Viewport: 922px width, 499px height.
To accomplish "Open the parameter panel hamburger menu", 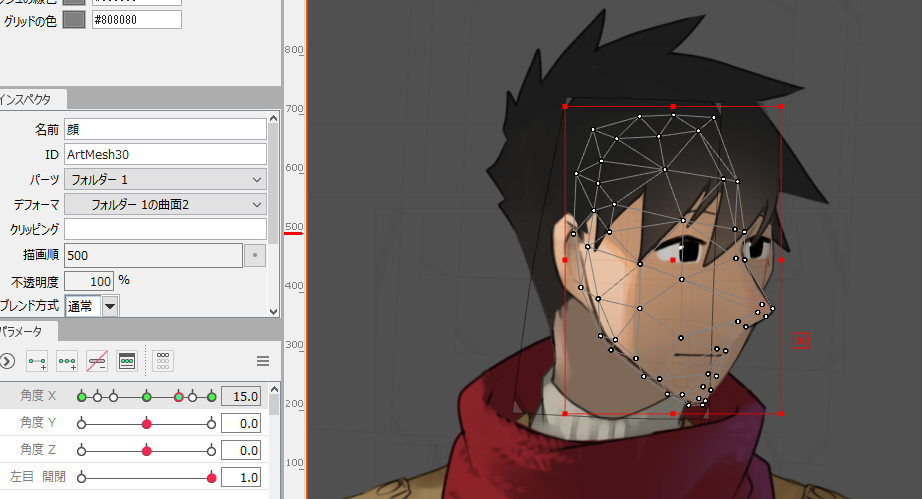I will point(263,361).
